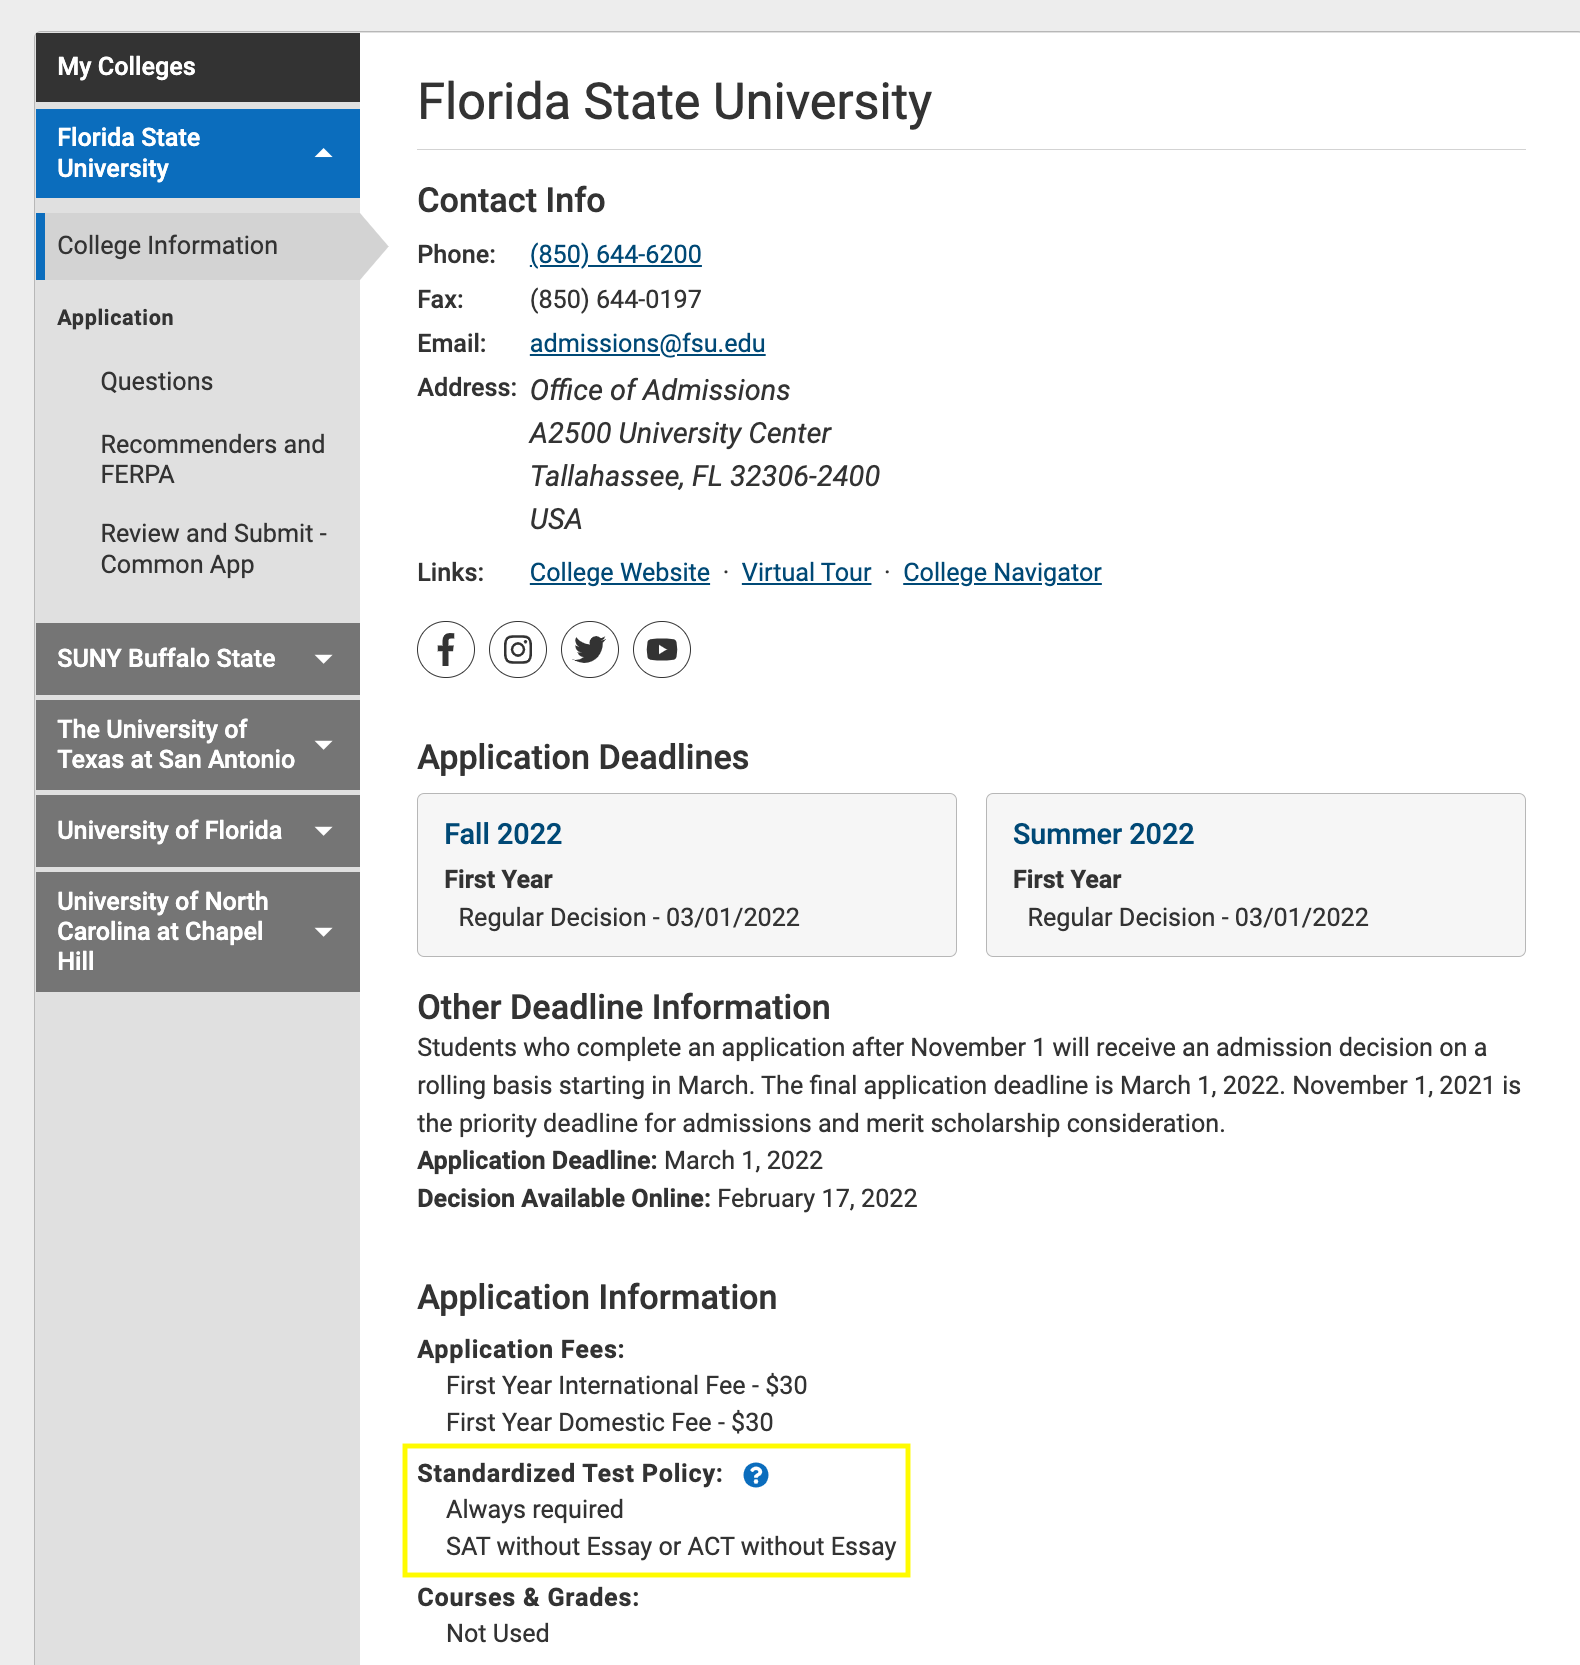Image resolution: width=1580 pixels, height=1665 pixels.
Task: Open the Facebook social icon
Action: coord(446,650)
